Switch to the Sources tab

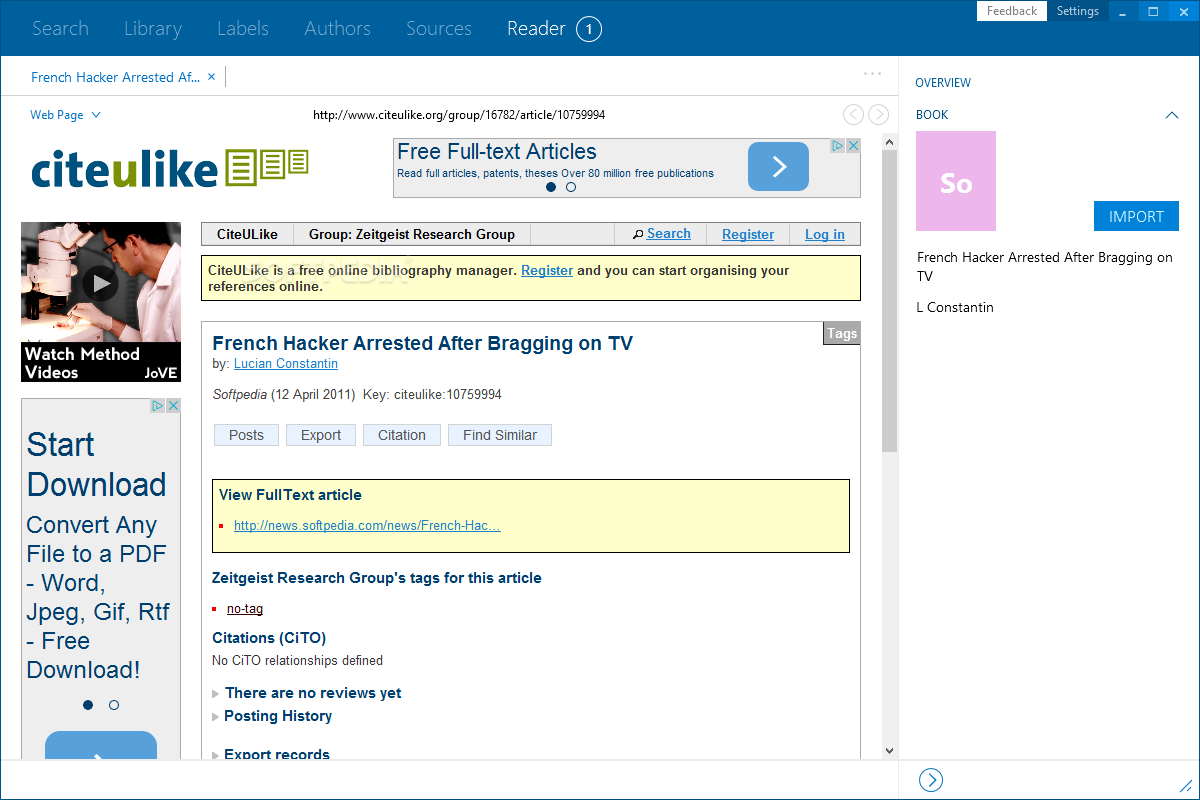(439, 29)
